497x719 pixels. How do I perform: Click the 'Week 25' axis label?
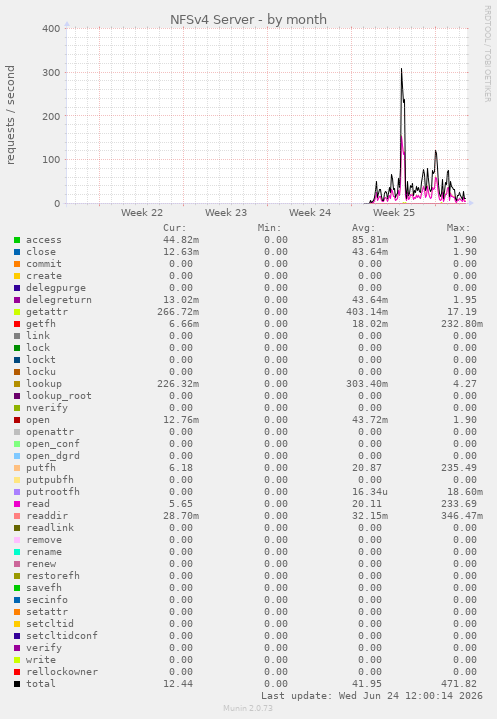click(x=394, y=213)
